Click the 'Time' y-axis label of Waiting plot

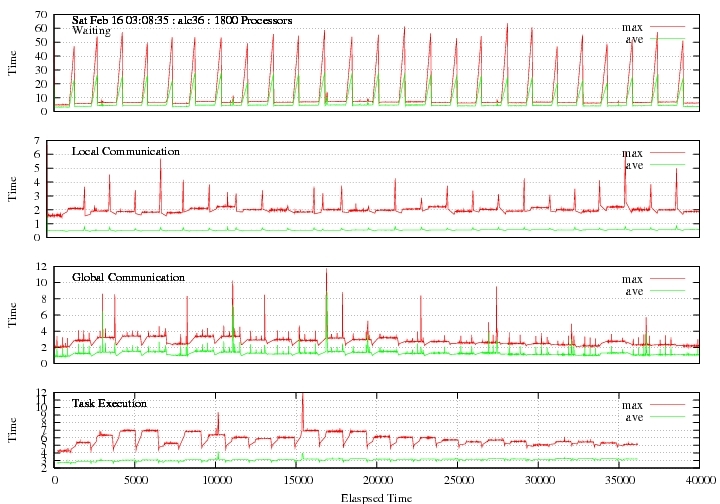click(13, 62)
